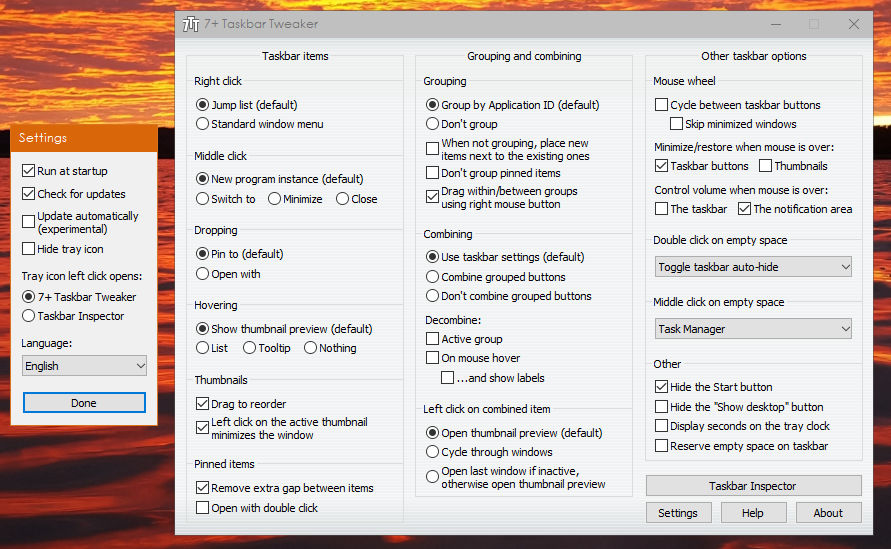Select Don't combine grouped buttons
The image size is (891, 549).
click(x=509, y=296)
